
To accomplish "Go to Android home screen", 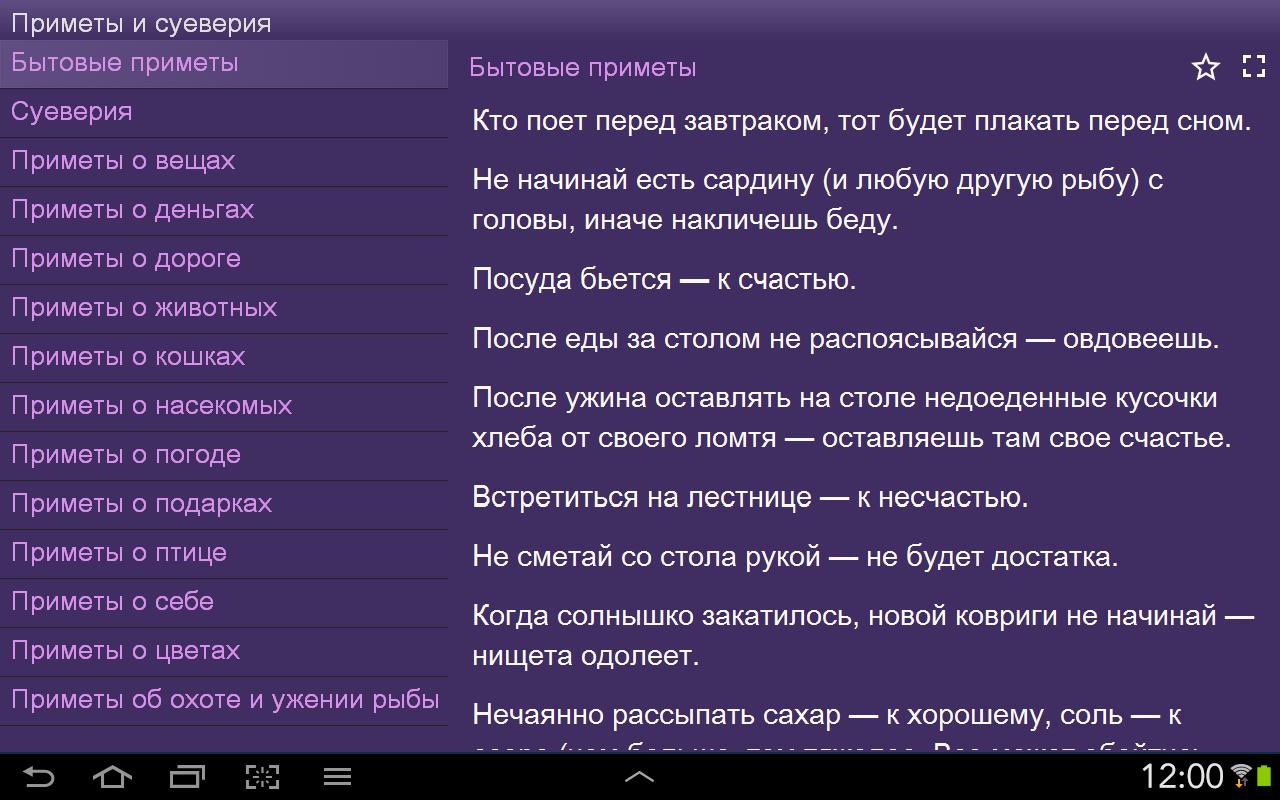I will (x=112, y=776).
